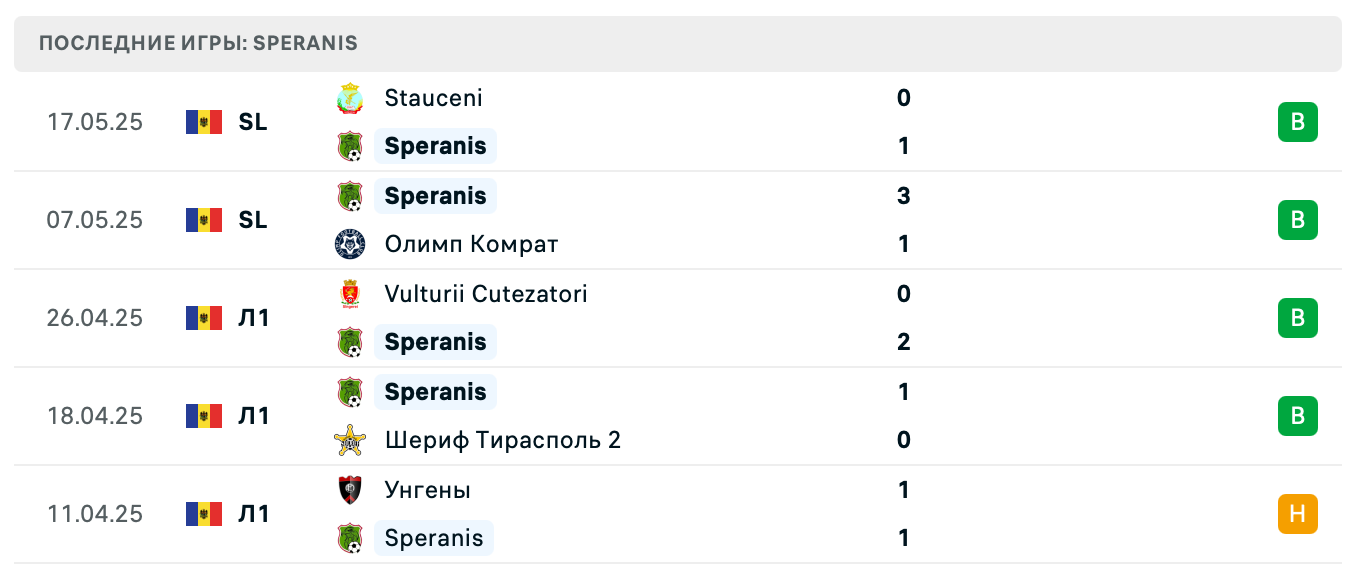Click the Vulturii Cutezatori crest icon

349,294
